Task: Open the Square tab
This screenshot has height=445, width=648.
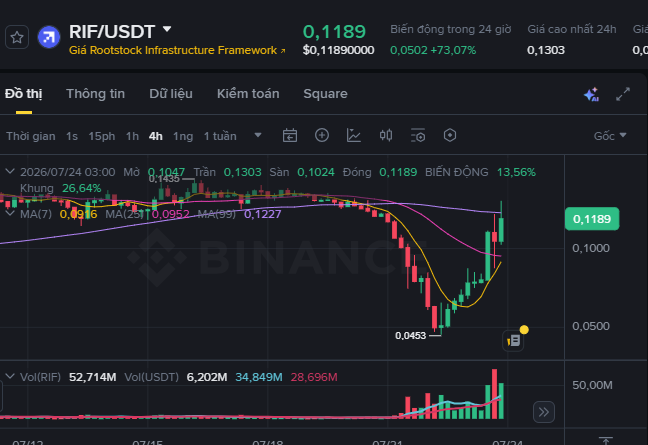Action: (x=325, y=94)
